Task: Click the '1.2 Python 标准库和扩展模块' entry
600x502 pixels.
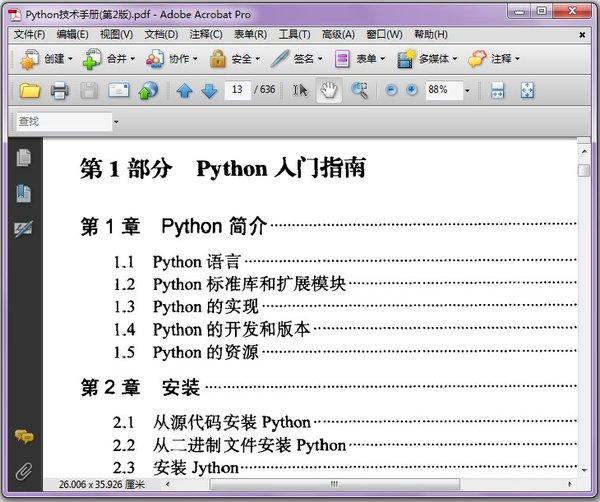Action: pos(230,284)
